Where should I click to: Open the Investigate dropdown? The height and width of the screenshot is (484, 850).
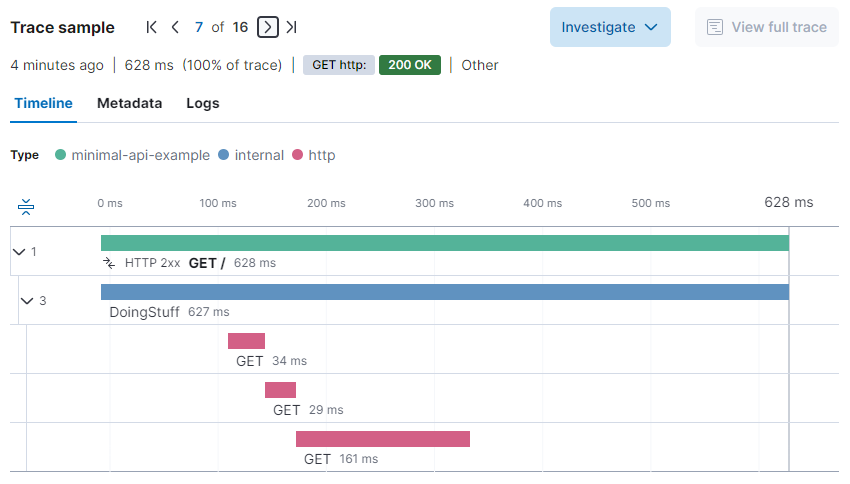(x=610, y=27)
